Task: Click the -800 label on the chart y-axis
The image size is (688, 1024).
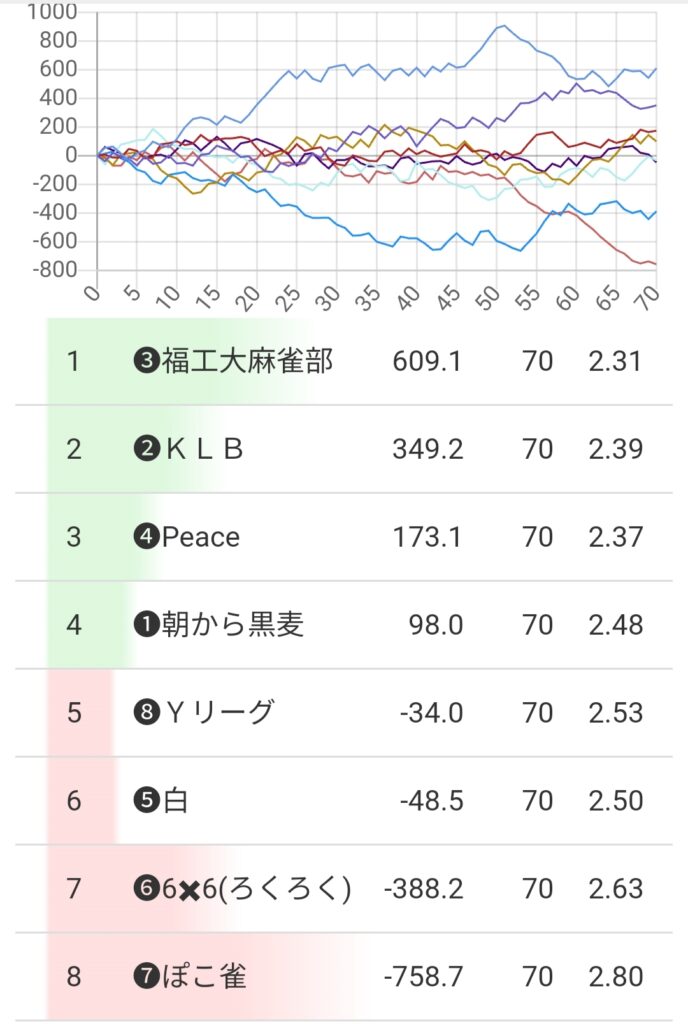Action: tap(55, 270)
